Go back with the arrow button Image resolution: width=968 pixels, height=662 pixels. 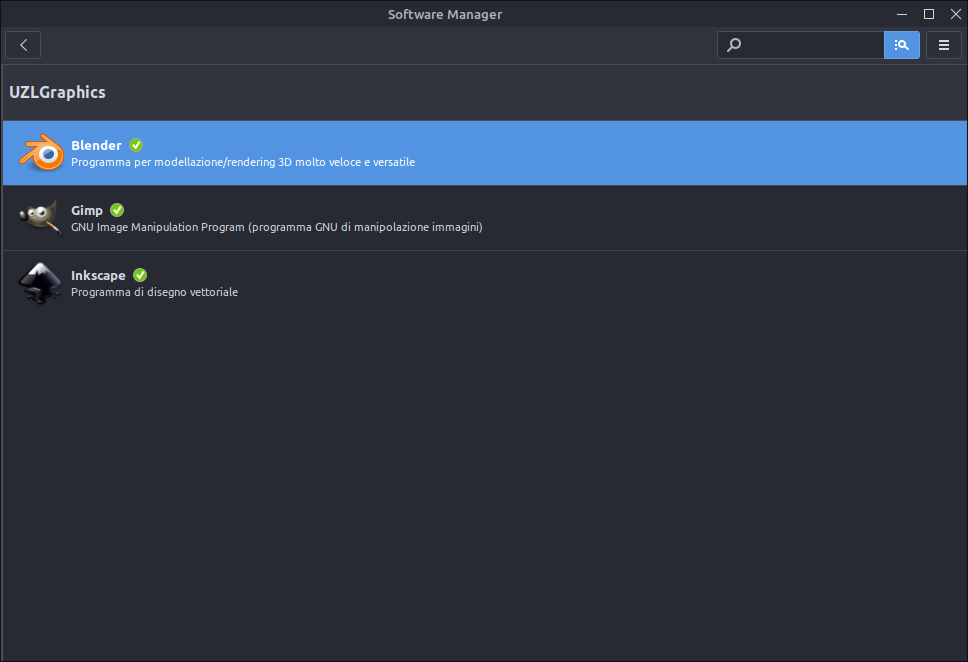[x=23, y=45]
